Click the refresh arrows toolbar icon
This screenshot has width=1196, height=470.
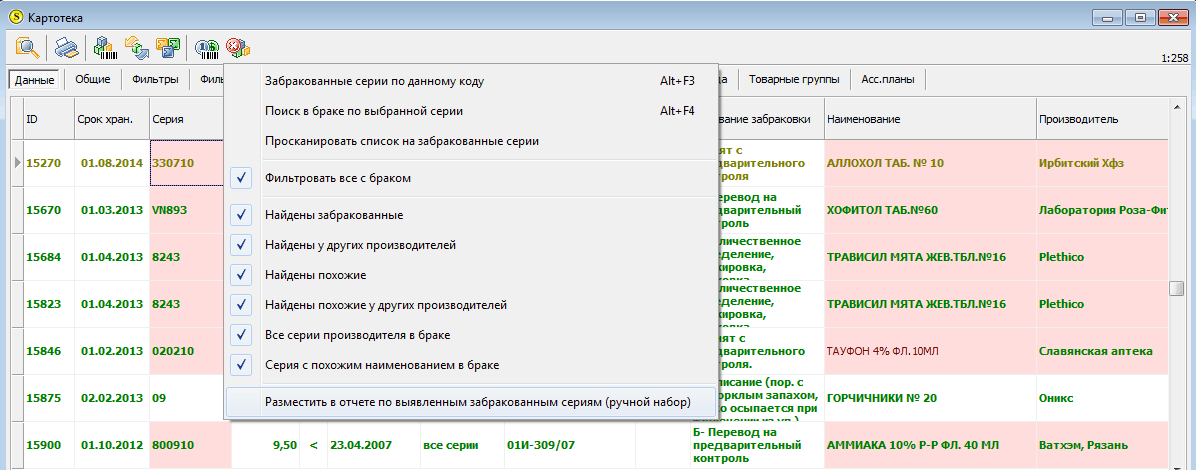coord(136,47)
